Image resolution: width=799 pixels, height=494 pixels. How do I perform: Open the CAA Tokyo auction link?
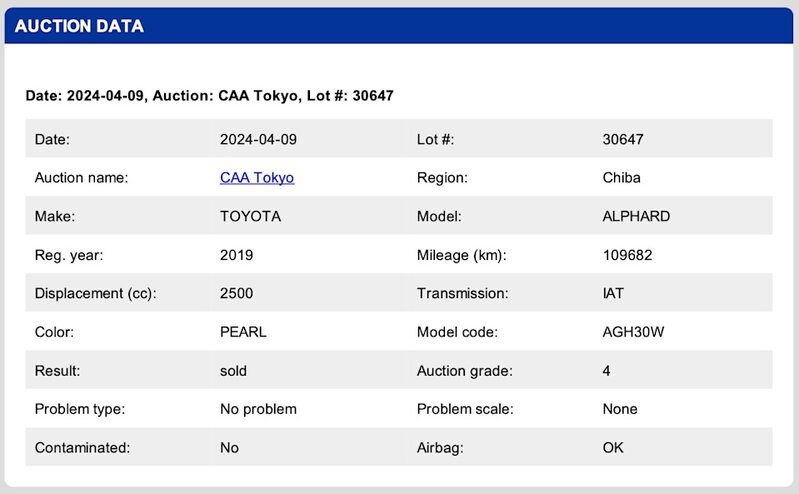coord(257,178)
